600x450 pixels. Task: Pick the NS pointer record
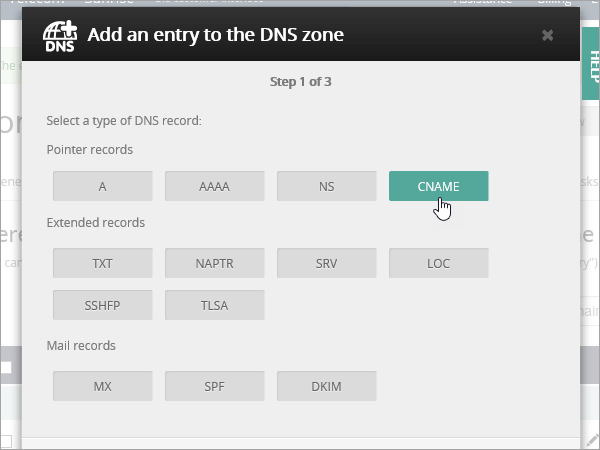(326, 186)
